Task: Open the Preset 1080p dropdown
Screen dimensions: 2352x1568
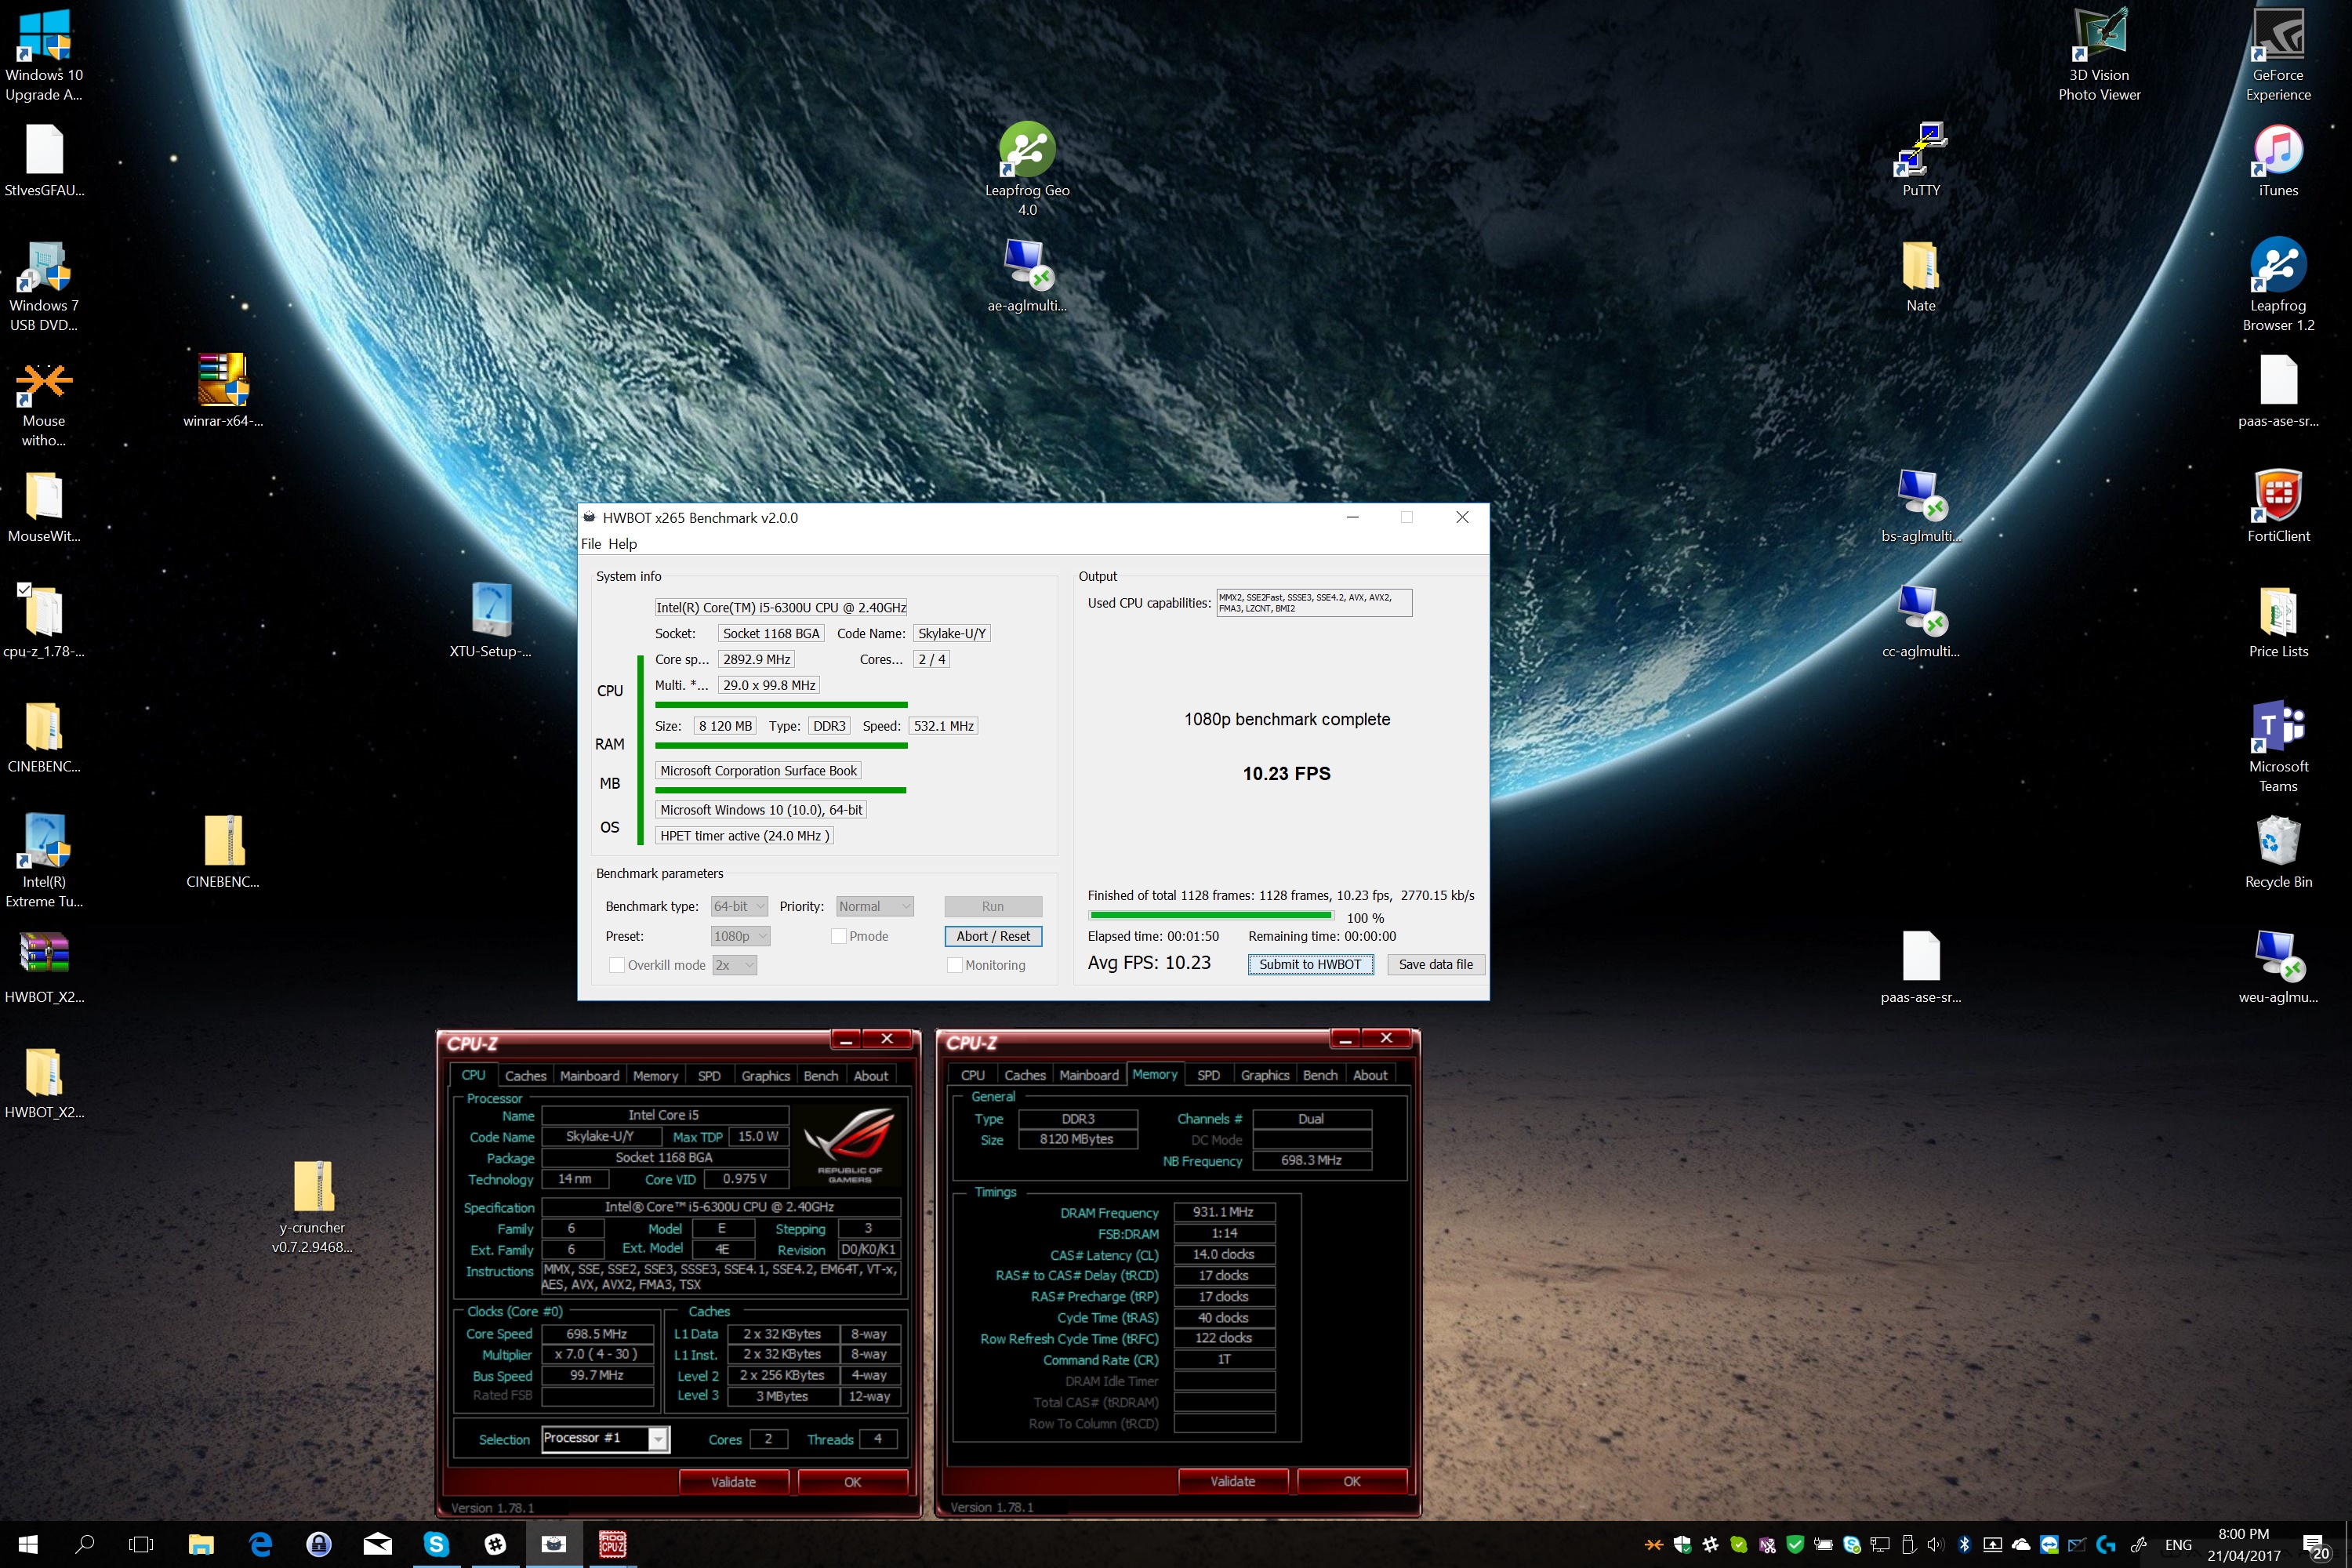Action: click(x=740, y=936)
